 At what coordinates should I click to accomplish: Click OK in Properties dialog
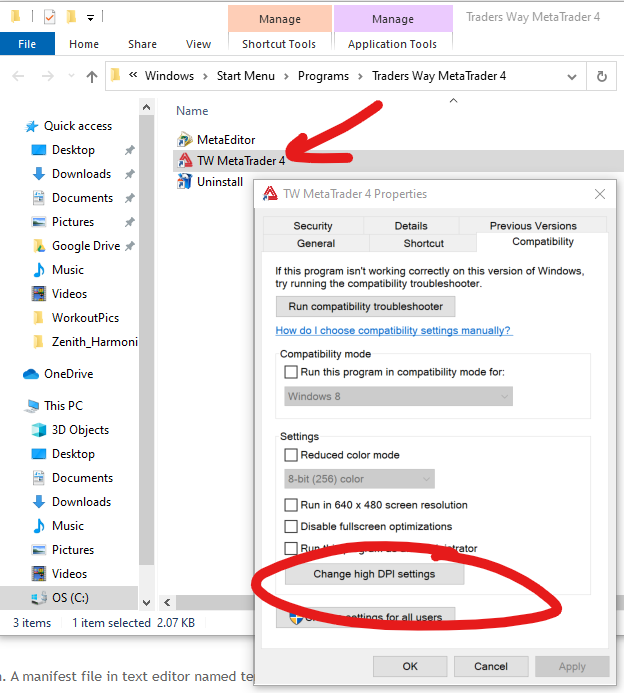410,666
